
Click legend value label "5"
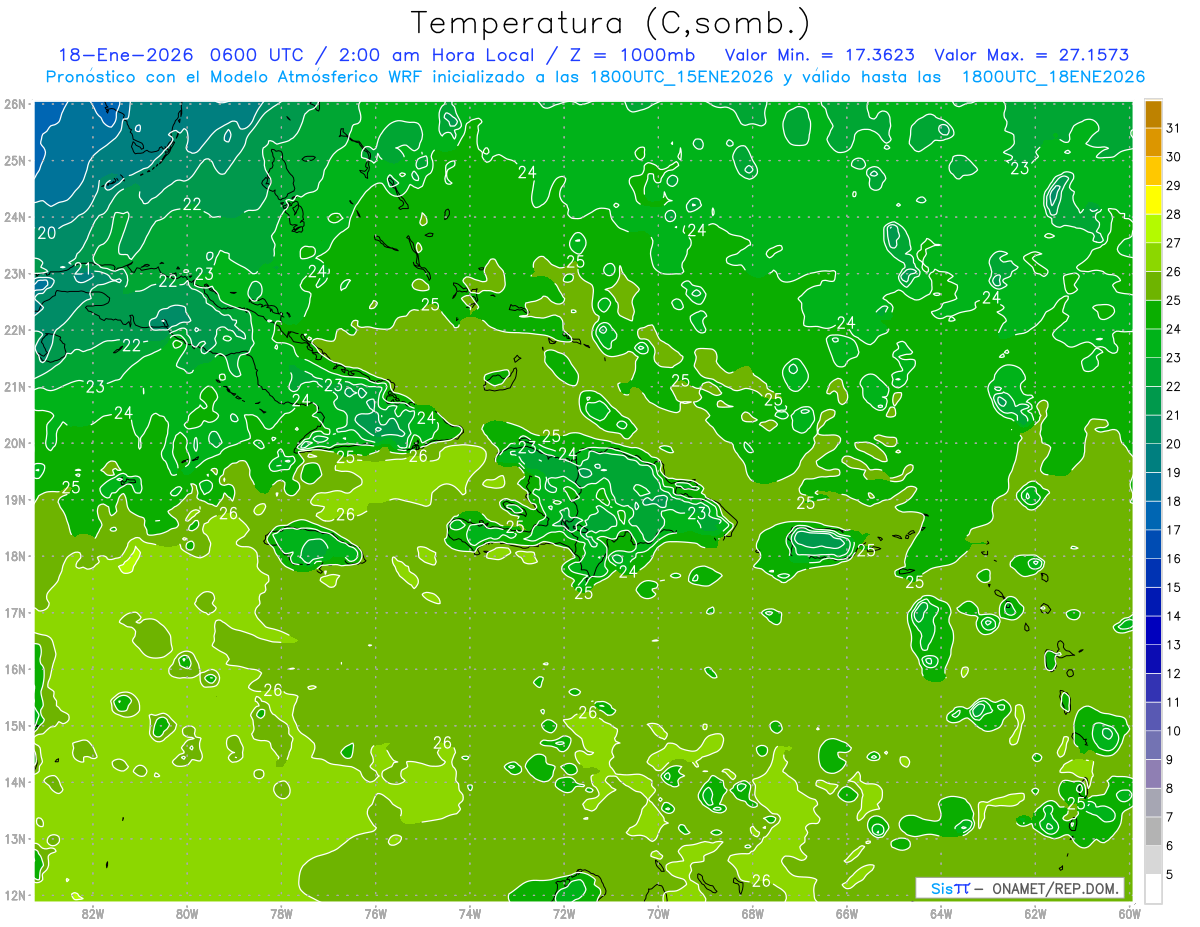point(1170,874)
